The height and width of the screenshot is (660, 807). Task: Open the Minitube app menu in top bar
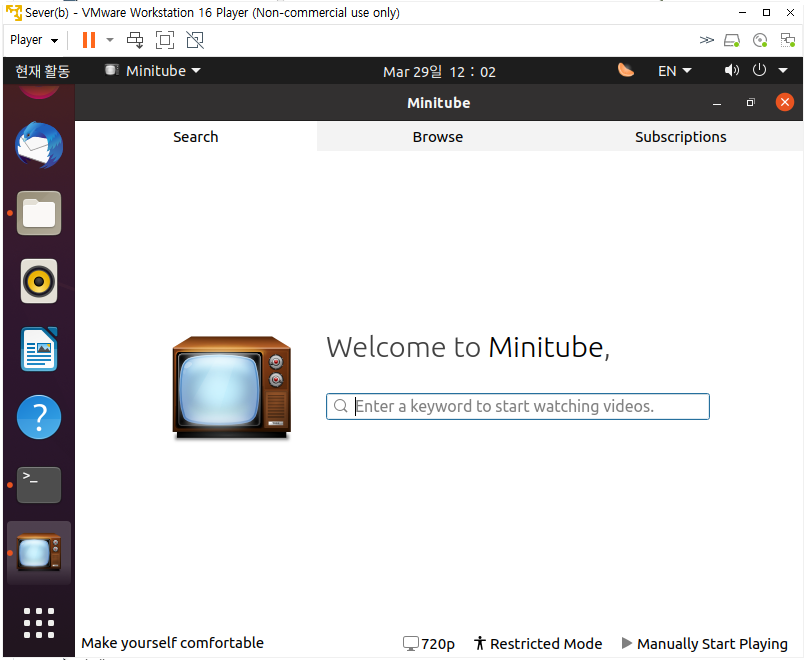click(x=153, y=71)
